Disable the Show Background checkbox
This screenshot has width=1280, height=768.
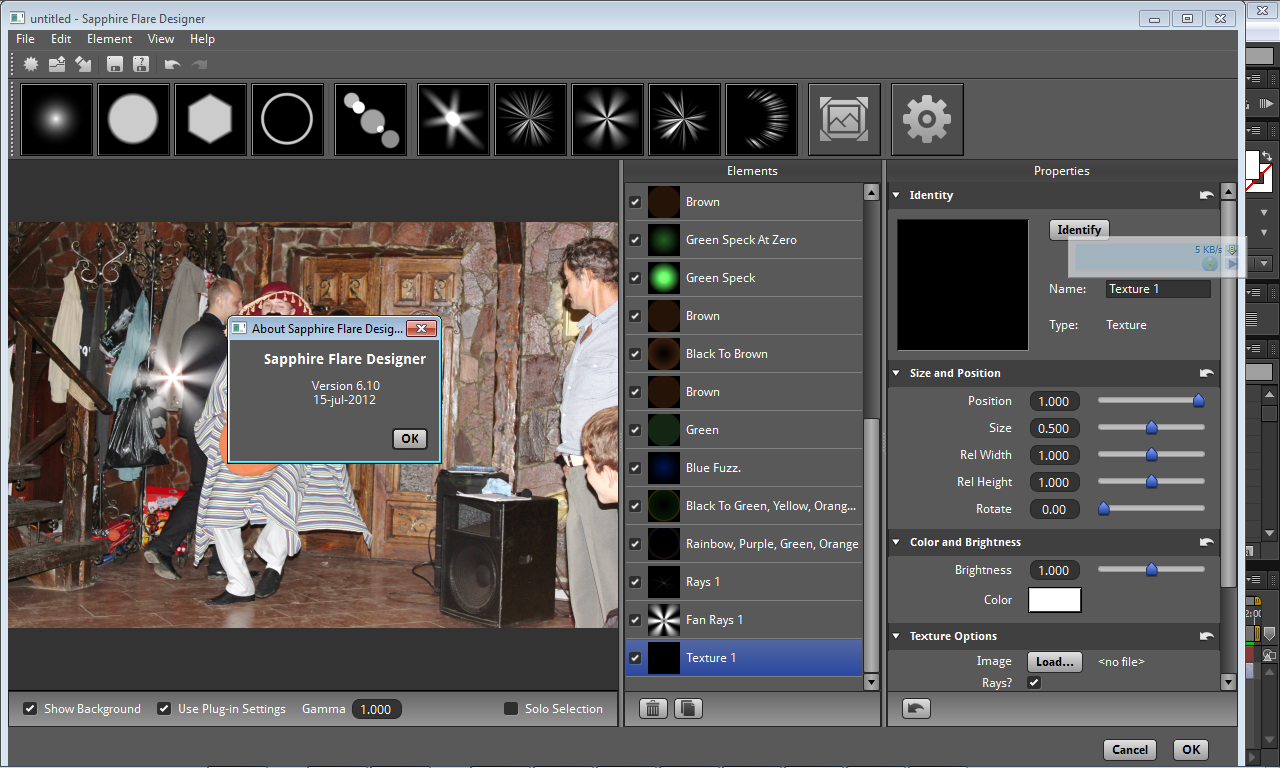(30, 709)
